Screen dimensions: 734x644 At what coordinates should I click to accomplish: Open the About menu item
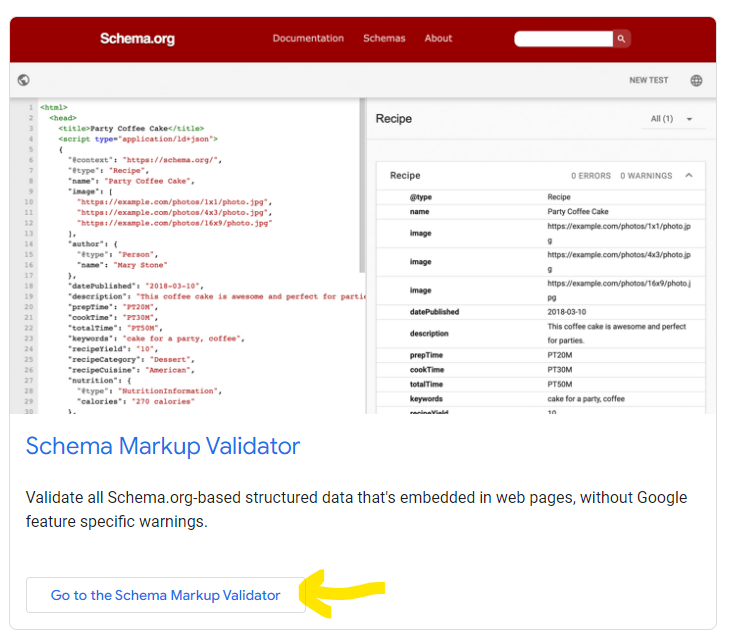click(x=438, y=39)
